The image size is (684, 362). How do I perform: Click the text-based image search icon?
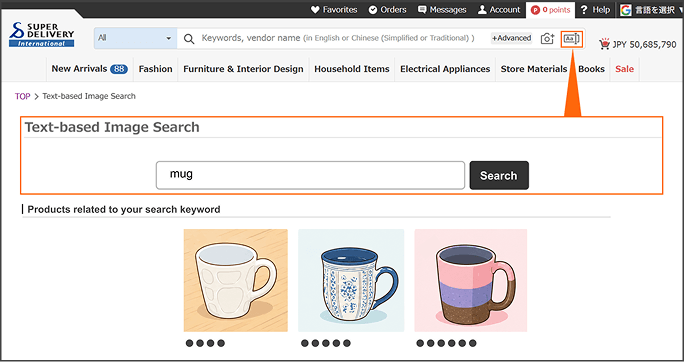tap(571, 38)
